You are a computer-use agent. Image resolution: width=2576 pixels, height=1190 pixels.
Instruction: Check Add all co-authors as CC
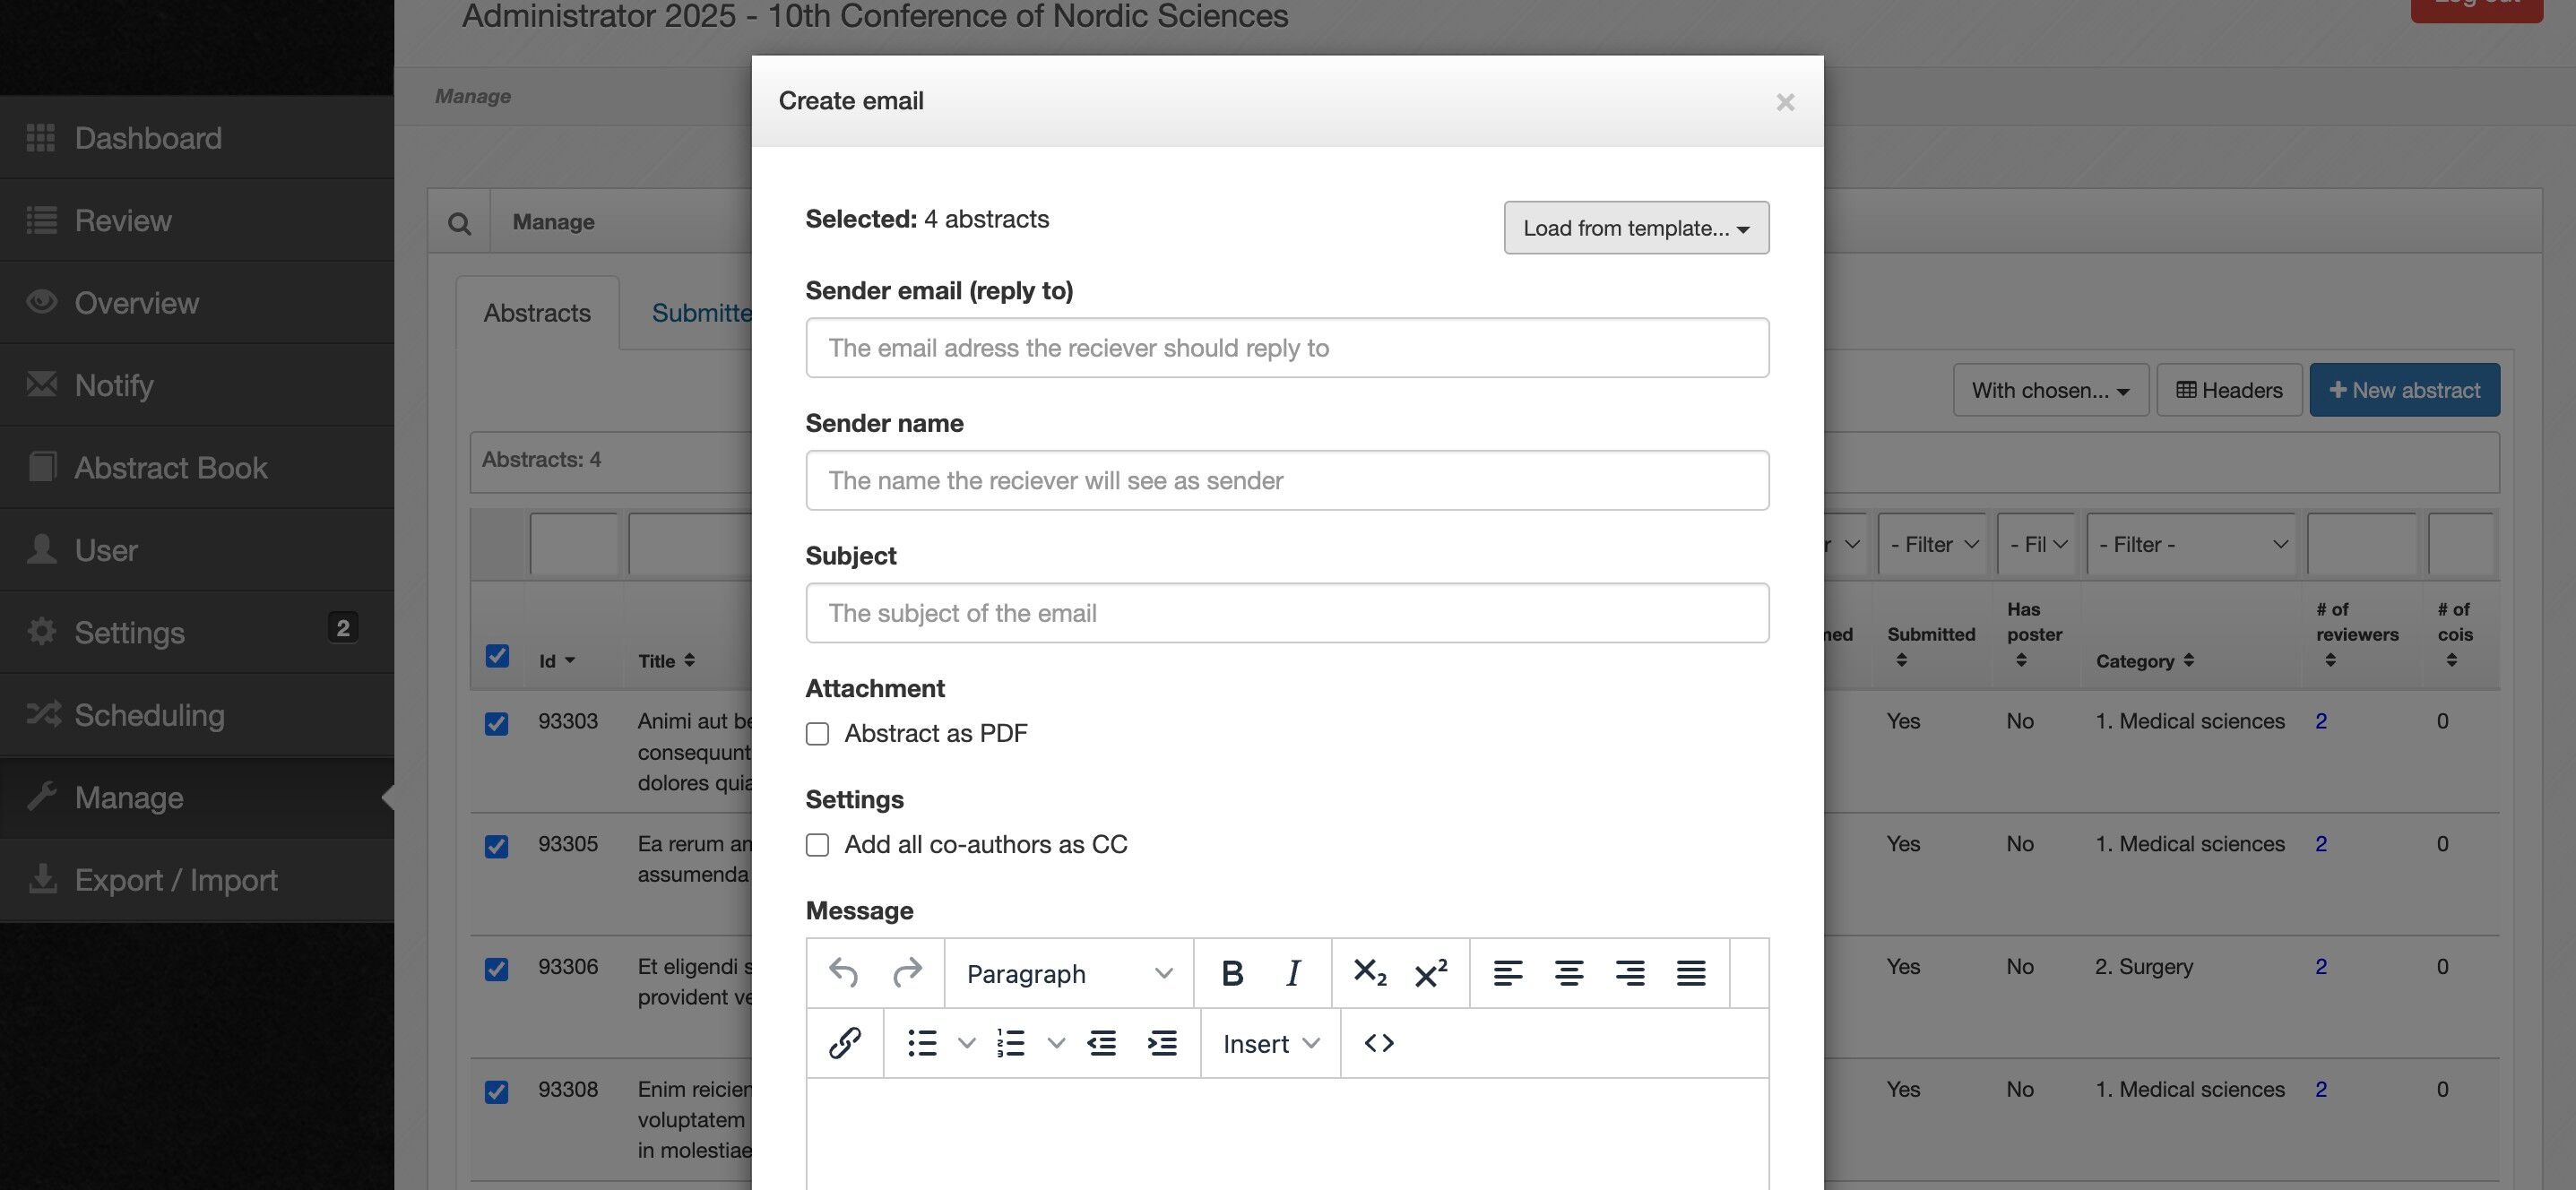tap(818, 845)
